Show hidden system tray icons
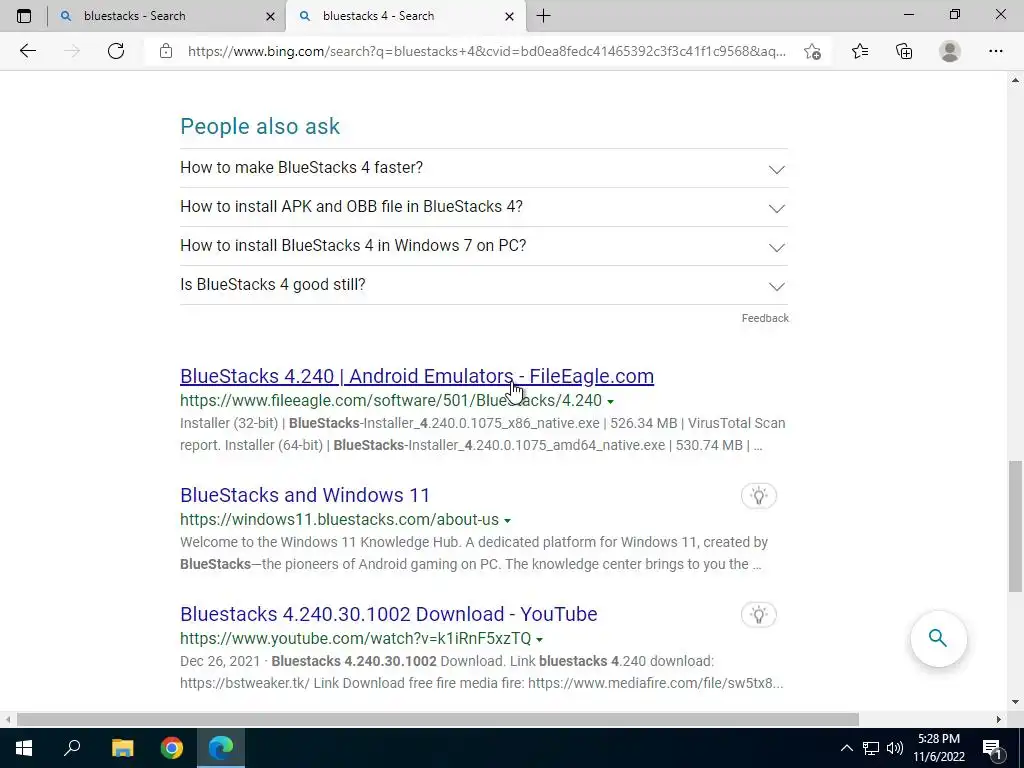The width and height of the screenshot is (1024, 768). click(846, 748)
